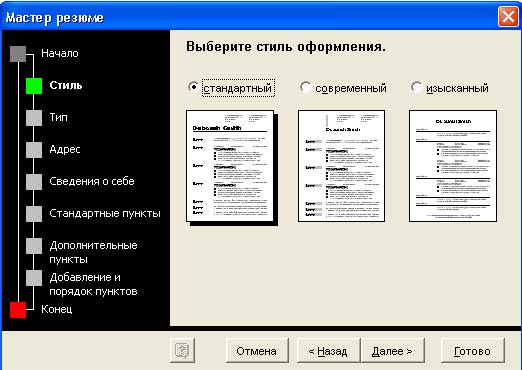522x370 pixels.
Task: Go to the Адрес step
Action: (65, 149)
